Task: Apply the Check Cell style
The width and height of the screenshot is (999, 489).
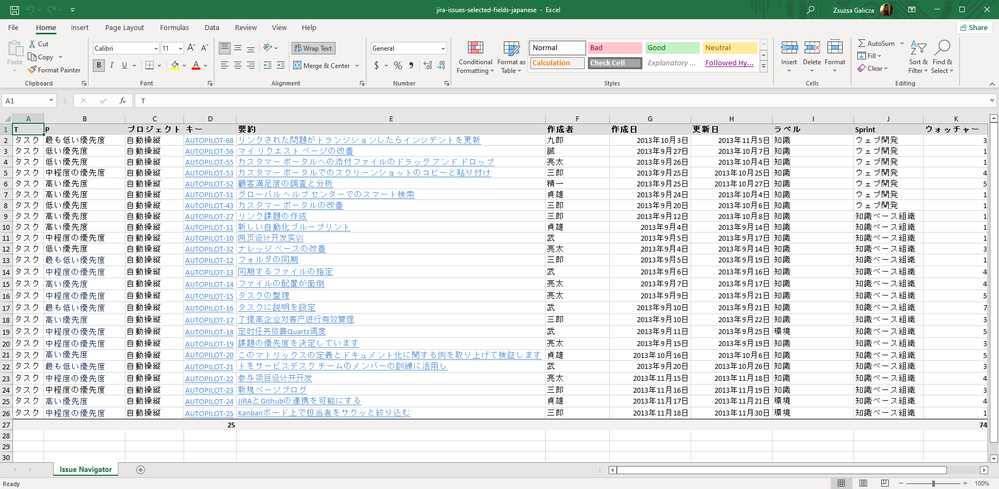Action: (615, 63)
